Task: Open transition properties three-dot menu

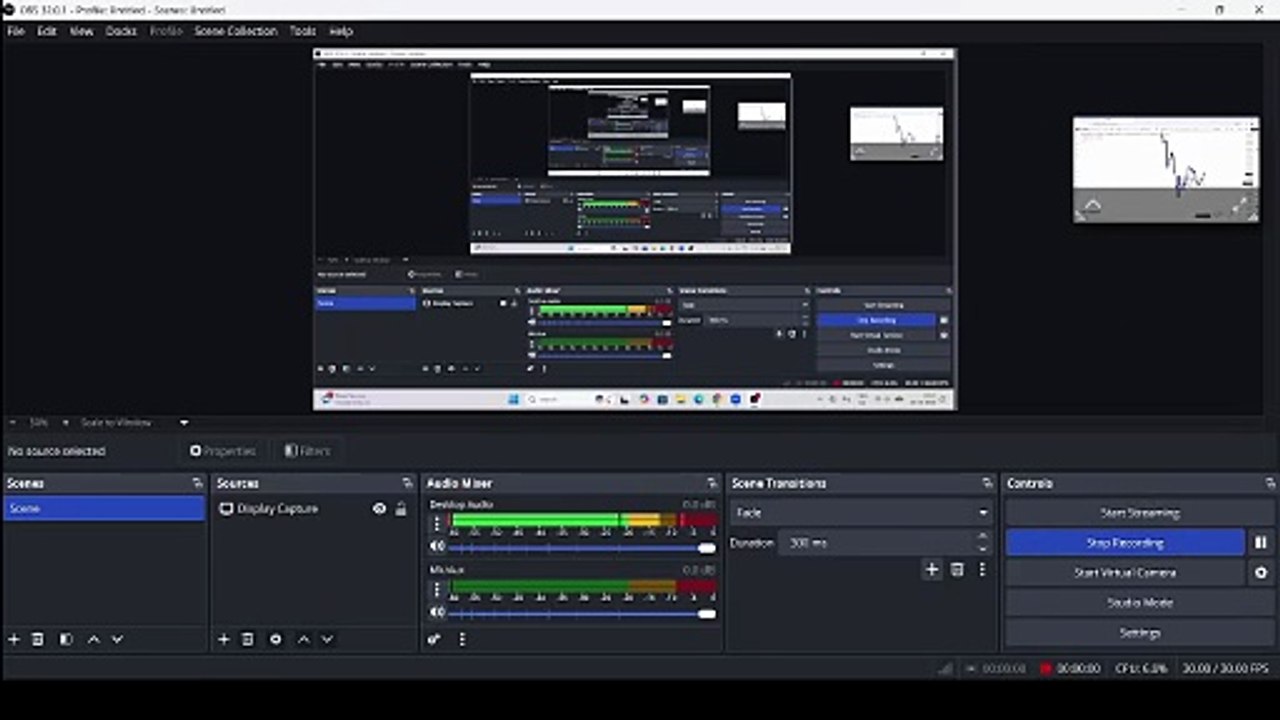Action: (x=982, y=569)
